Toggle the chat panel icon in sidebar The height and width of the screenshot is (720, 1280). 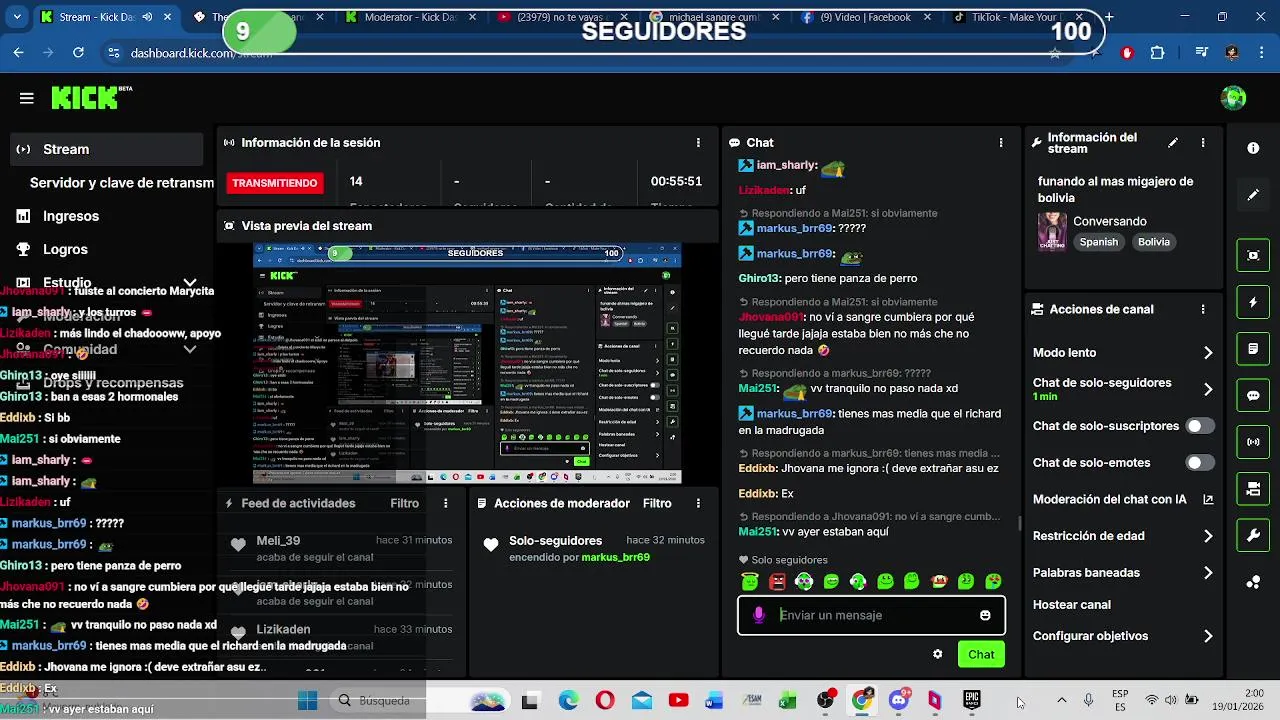1253,395
